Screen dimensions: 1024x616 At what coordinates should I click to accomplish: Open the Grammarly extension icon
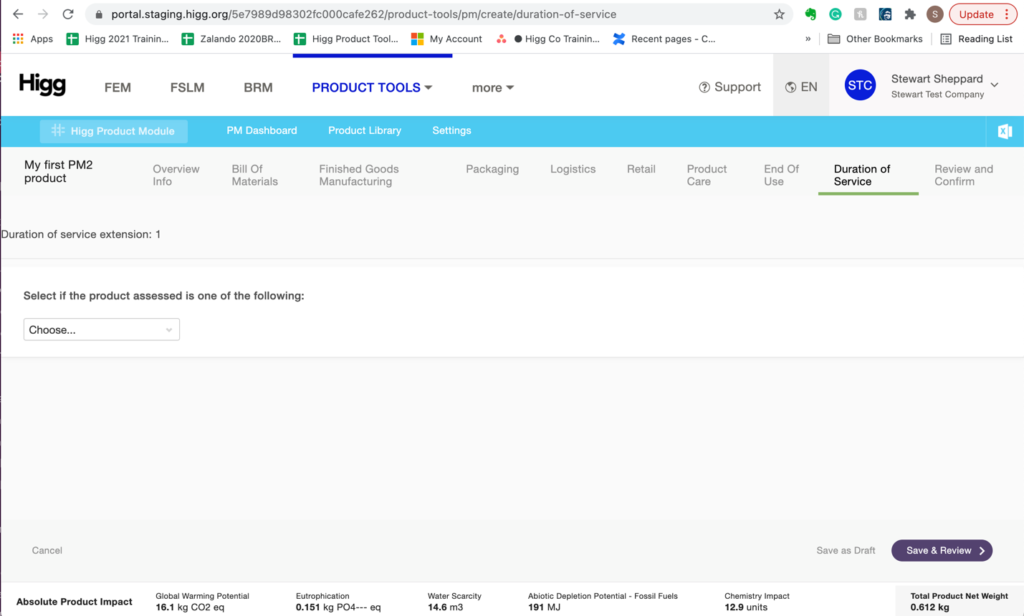[x=835, y=14]
